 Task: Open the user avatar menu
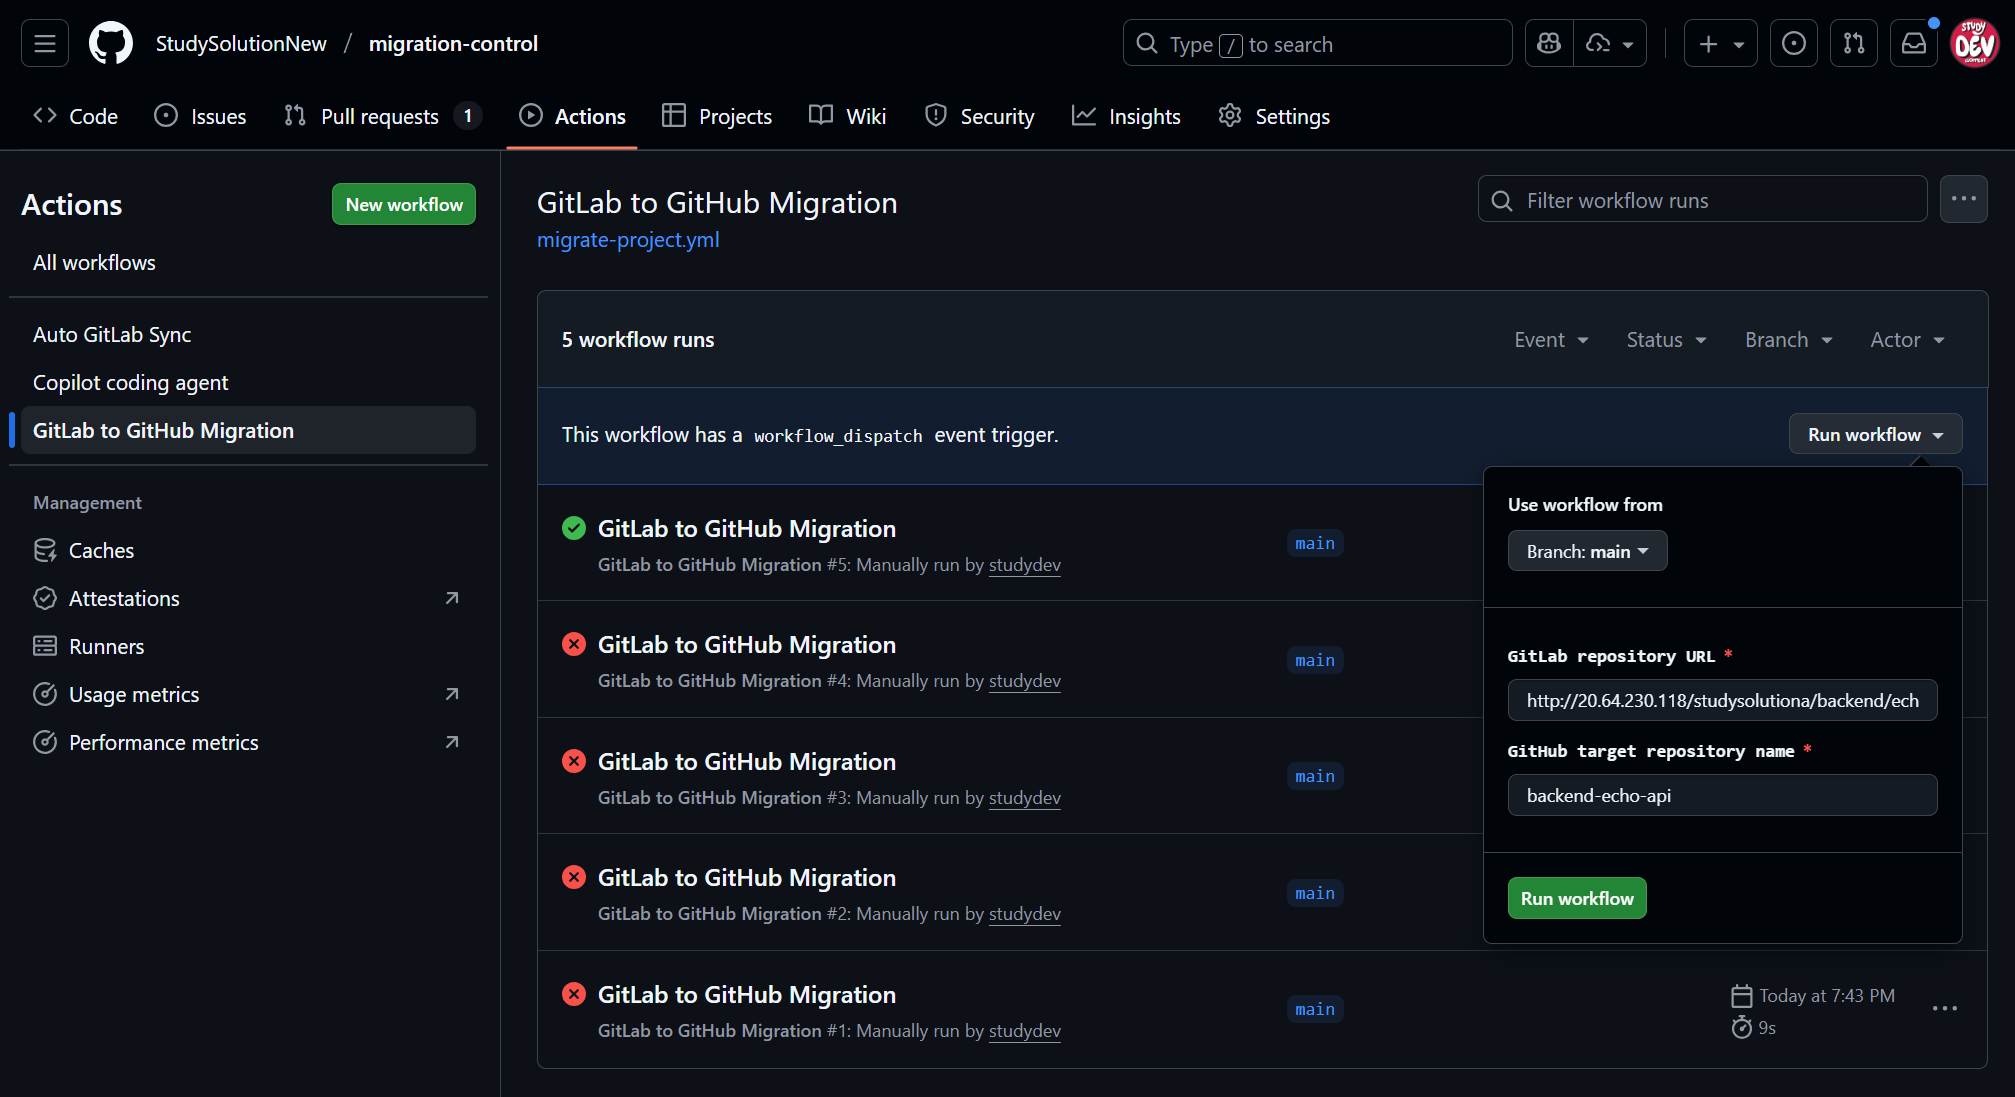coord(1974,44)
